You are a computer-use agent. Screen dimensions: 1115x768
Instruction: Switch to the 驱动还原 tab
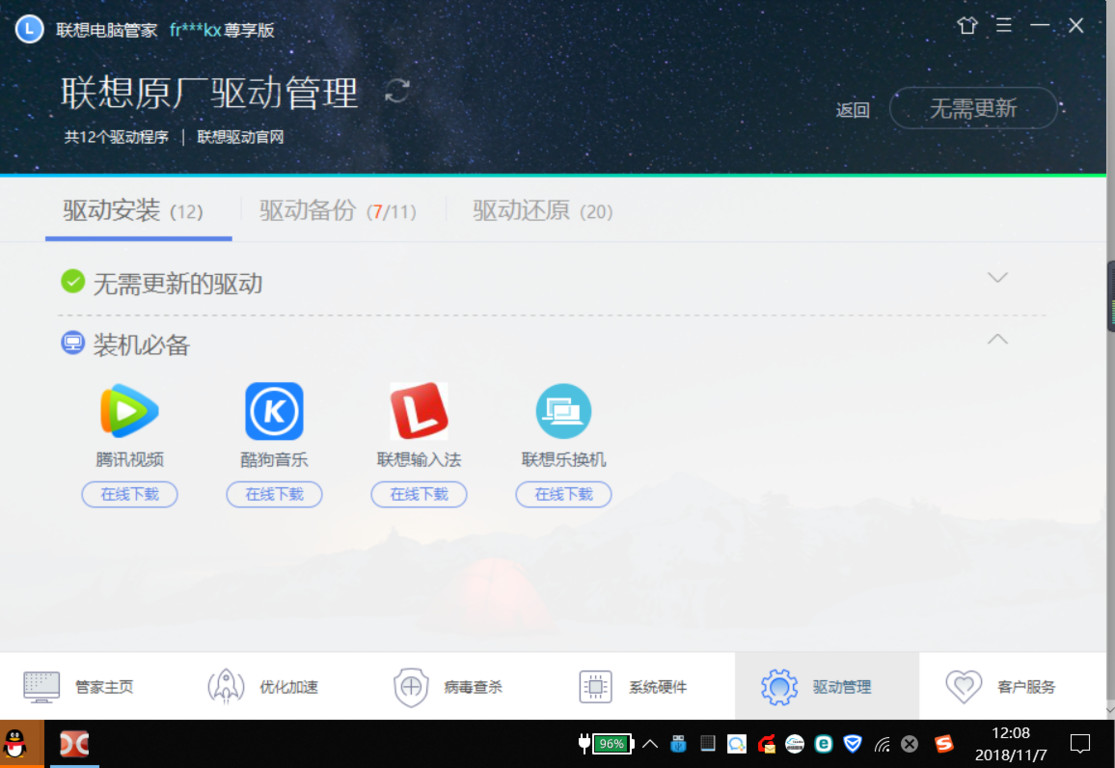click(x=542, y=211)
